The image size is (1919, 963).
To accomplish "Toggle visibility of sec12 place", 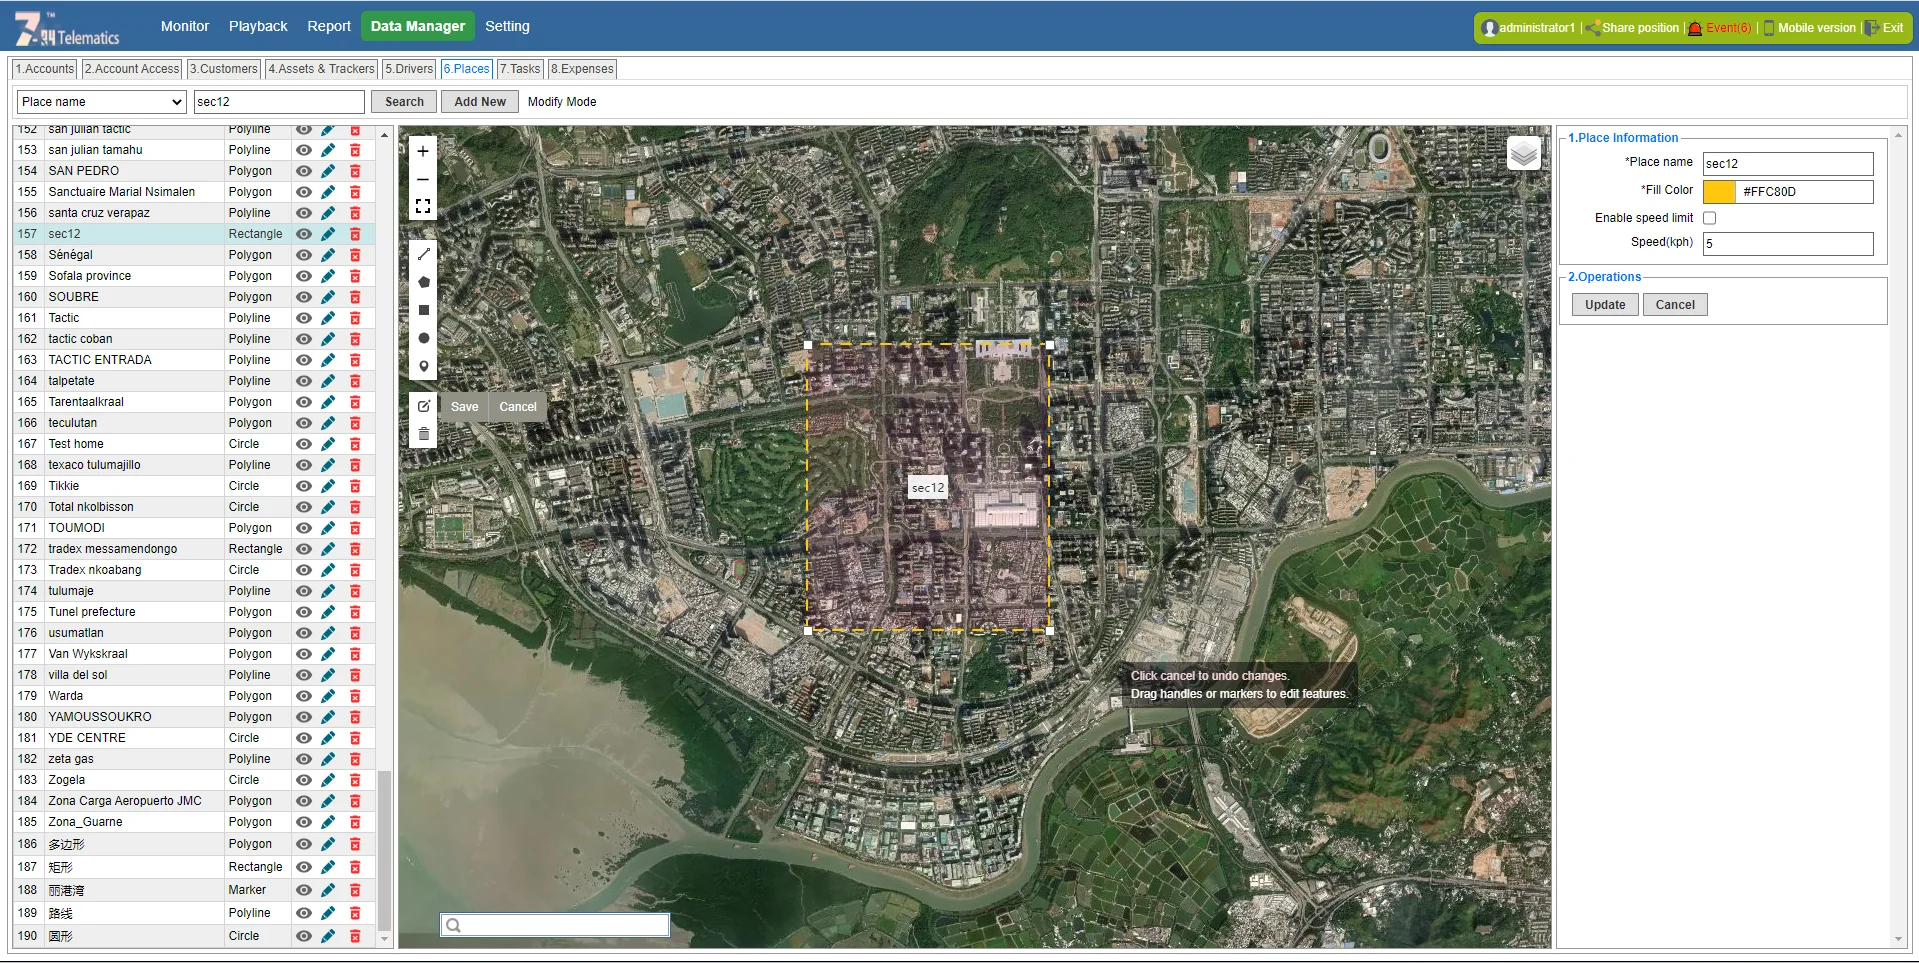I will coord(303,234).
